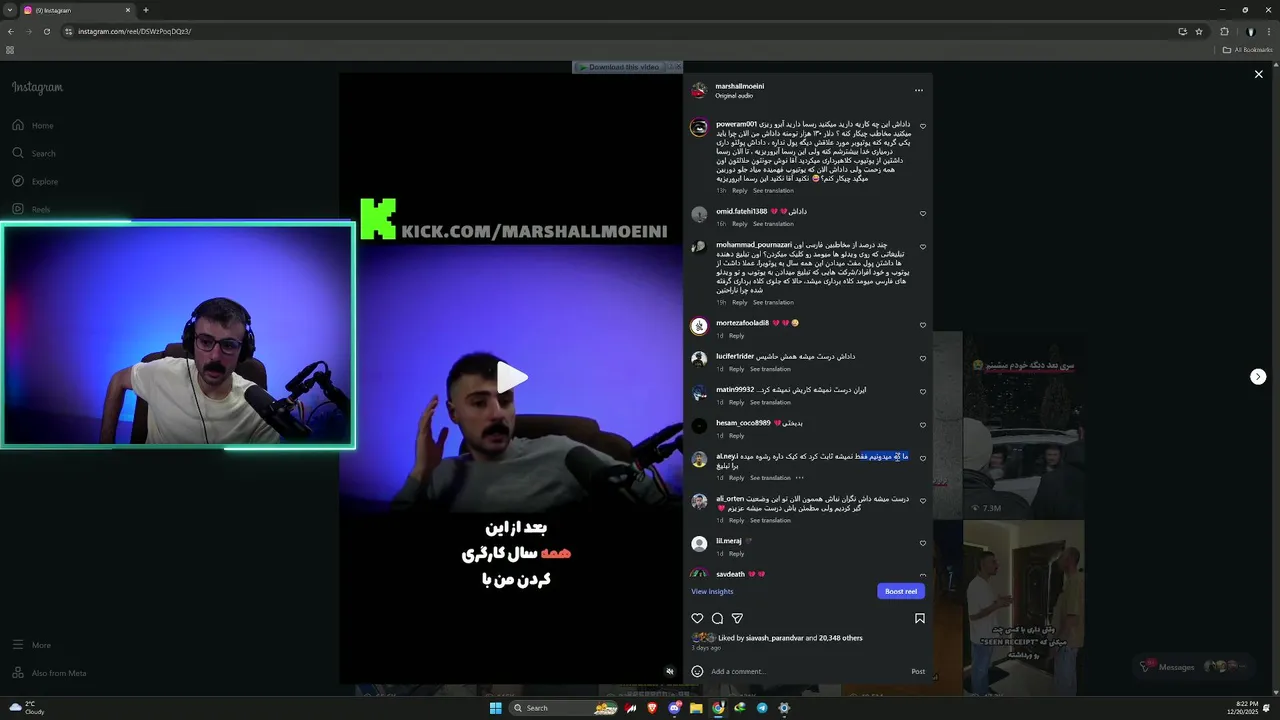Bookmark this page with the star icon
The height and width of the screenshot is (720, 1280).
click(x=1199, y=31)
